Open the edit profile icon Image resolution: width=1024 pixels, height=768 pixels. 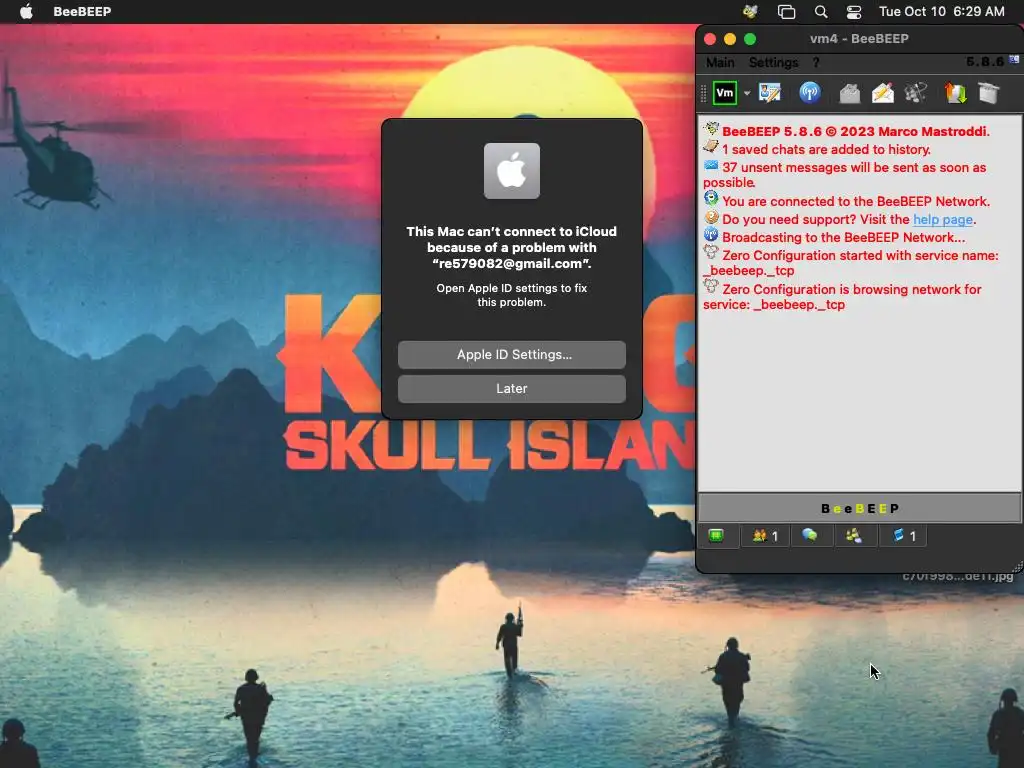(770, 93)
